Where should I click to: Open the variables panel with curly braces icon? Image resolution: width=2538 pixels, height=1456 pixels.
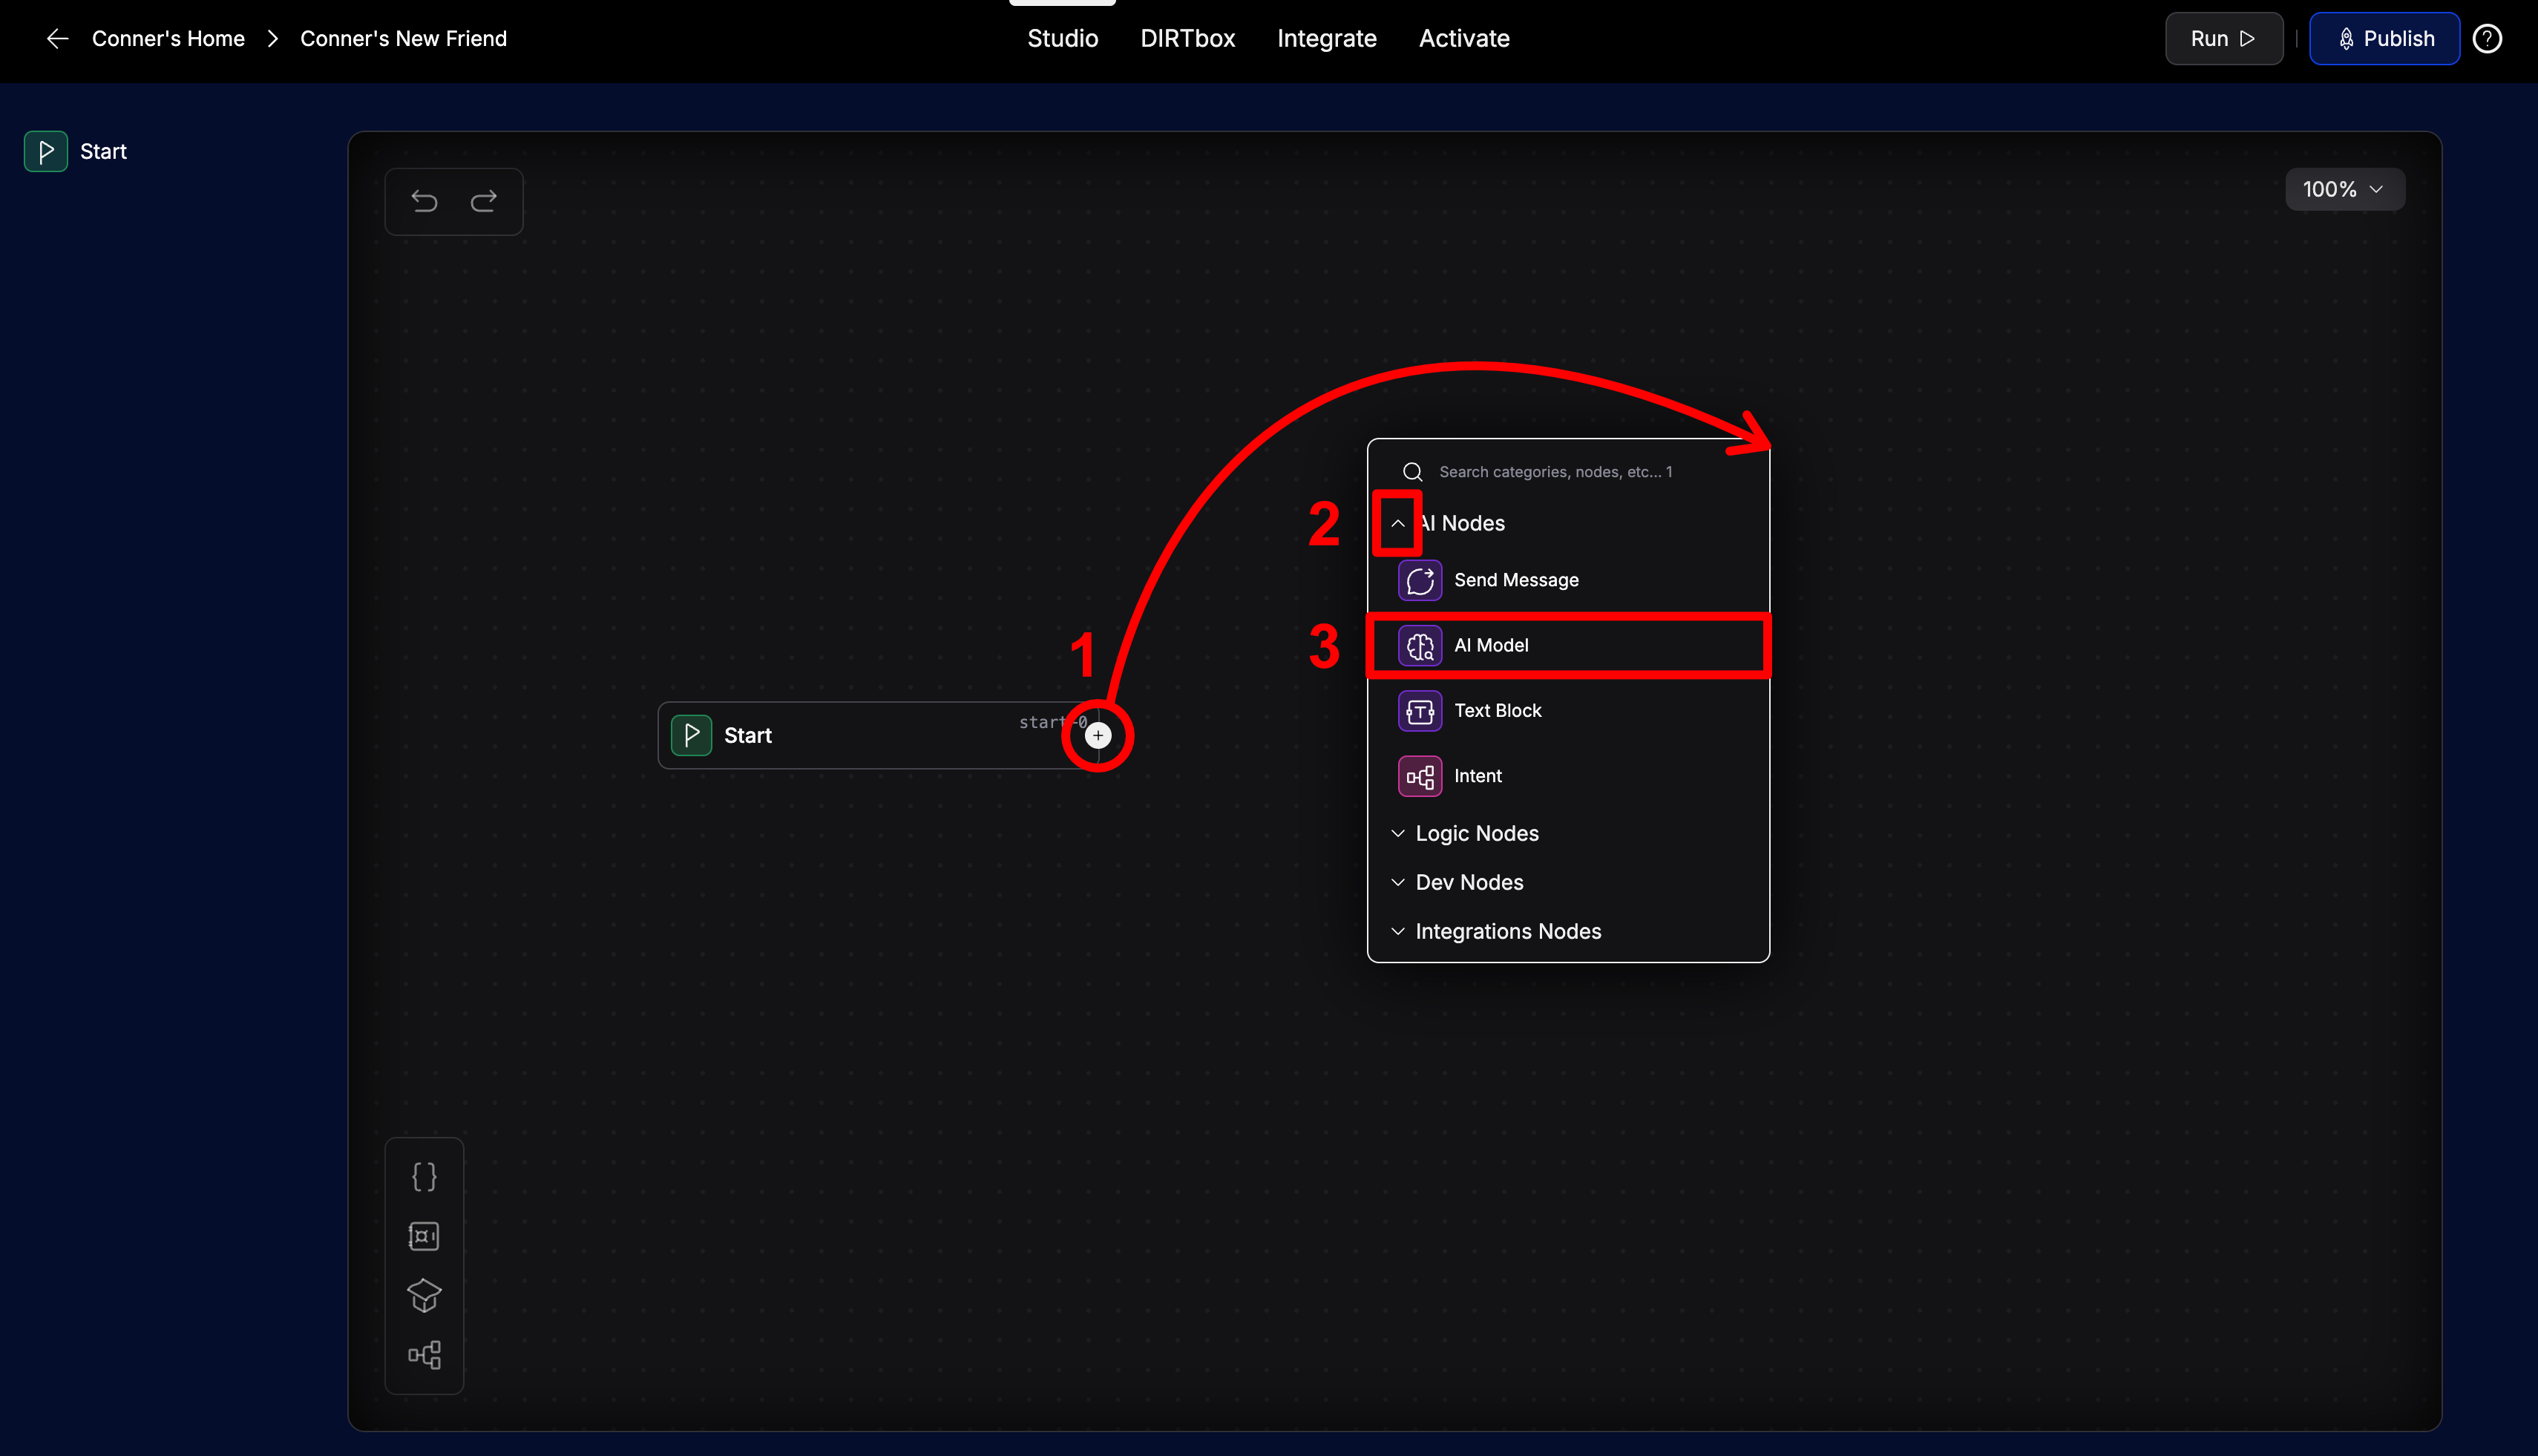pos(424,1176)
